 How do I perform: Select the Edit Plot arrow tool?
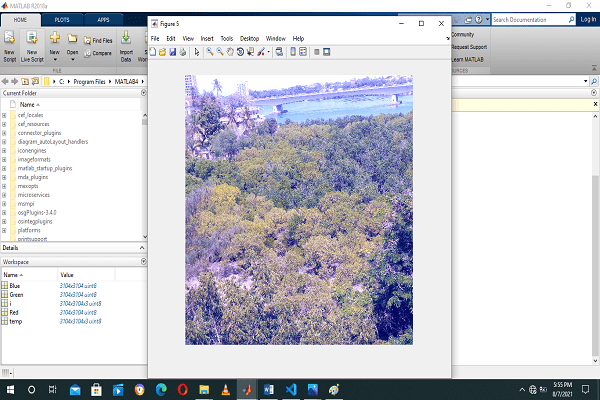click(x=197, y=51)
